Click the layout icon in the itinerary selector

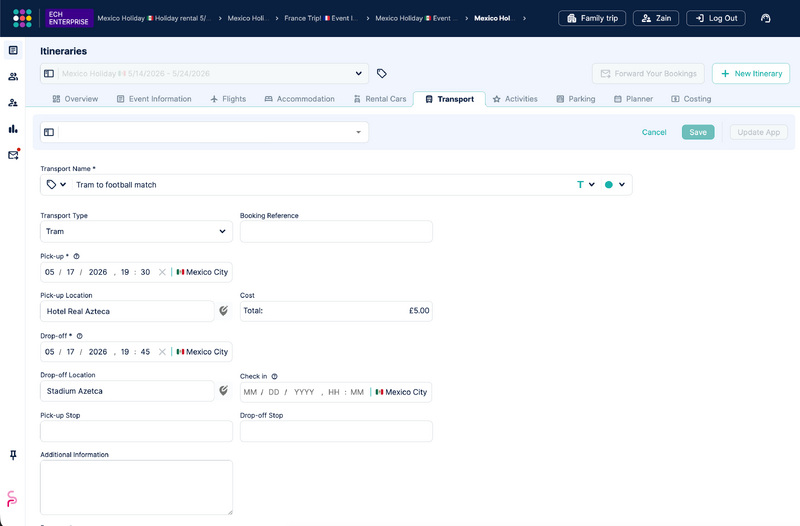(49, 73)
